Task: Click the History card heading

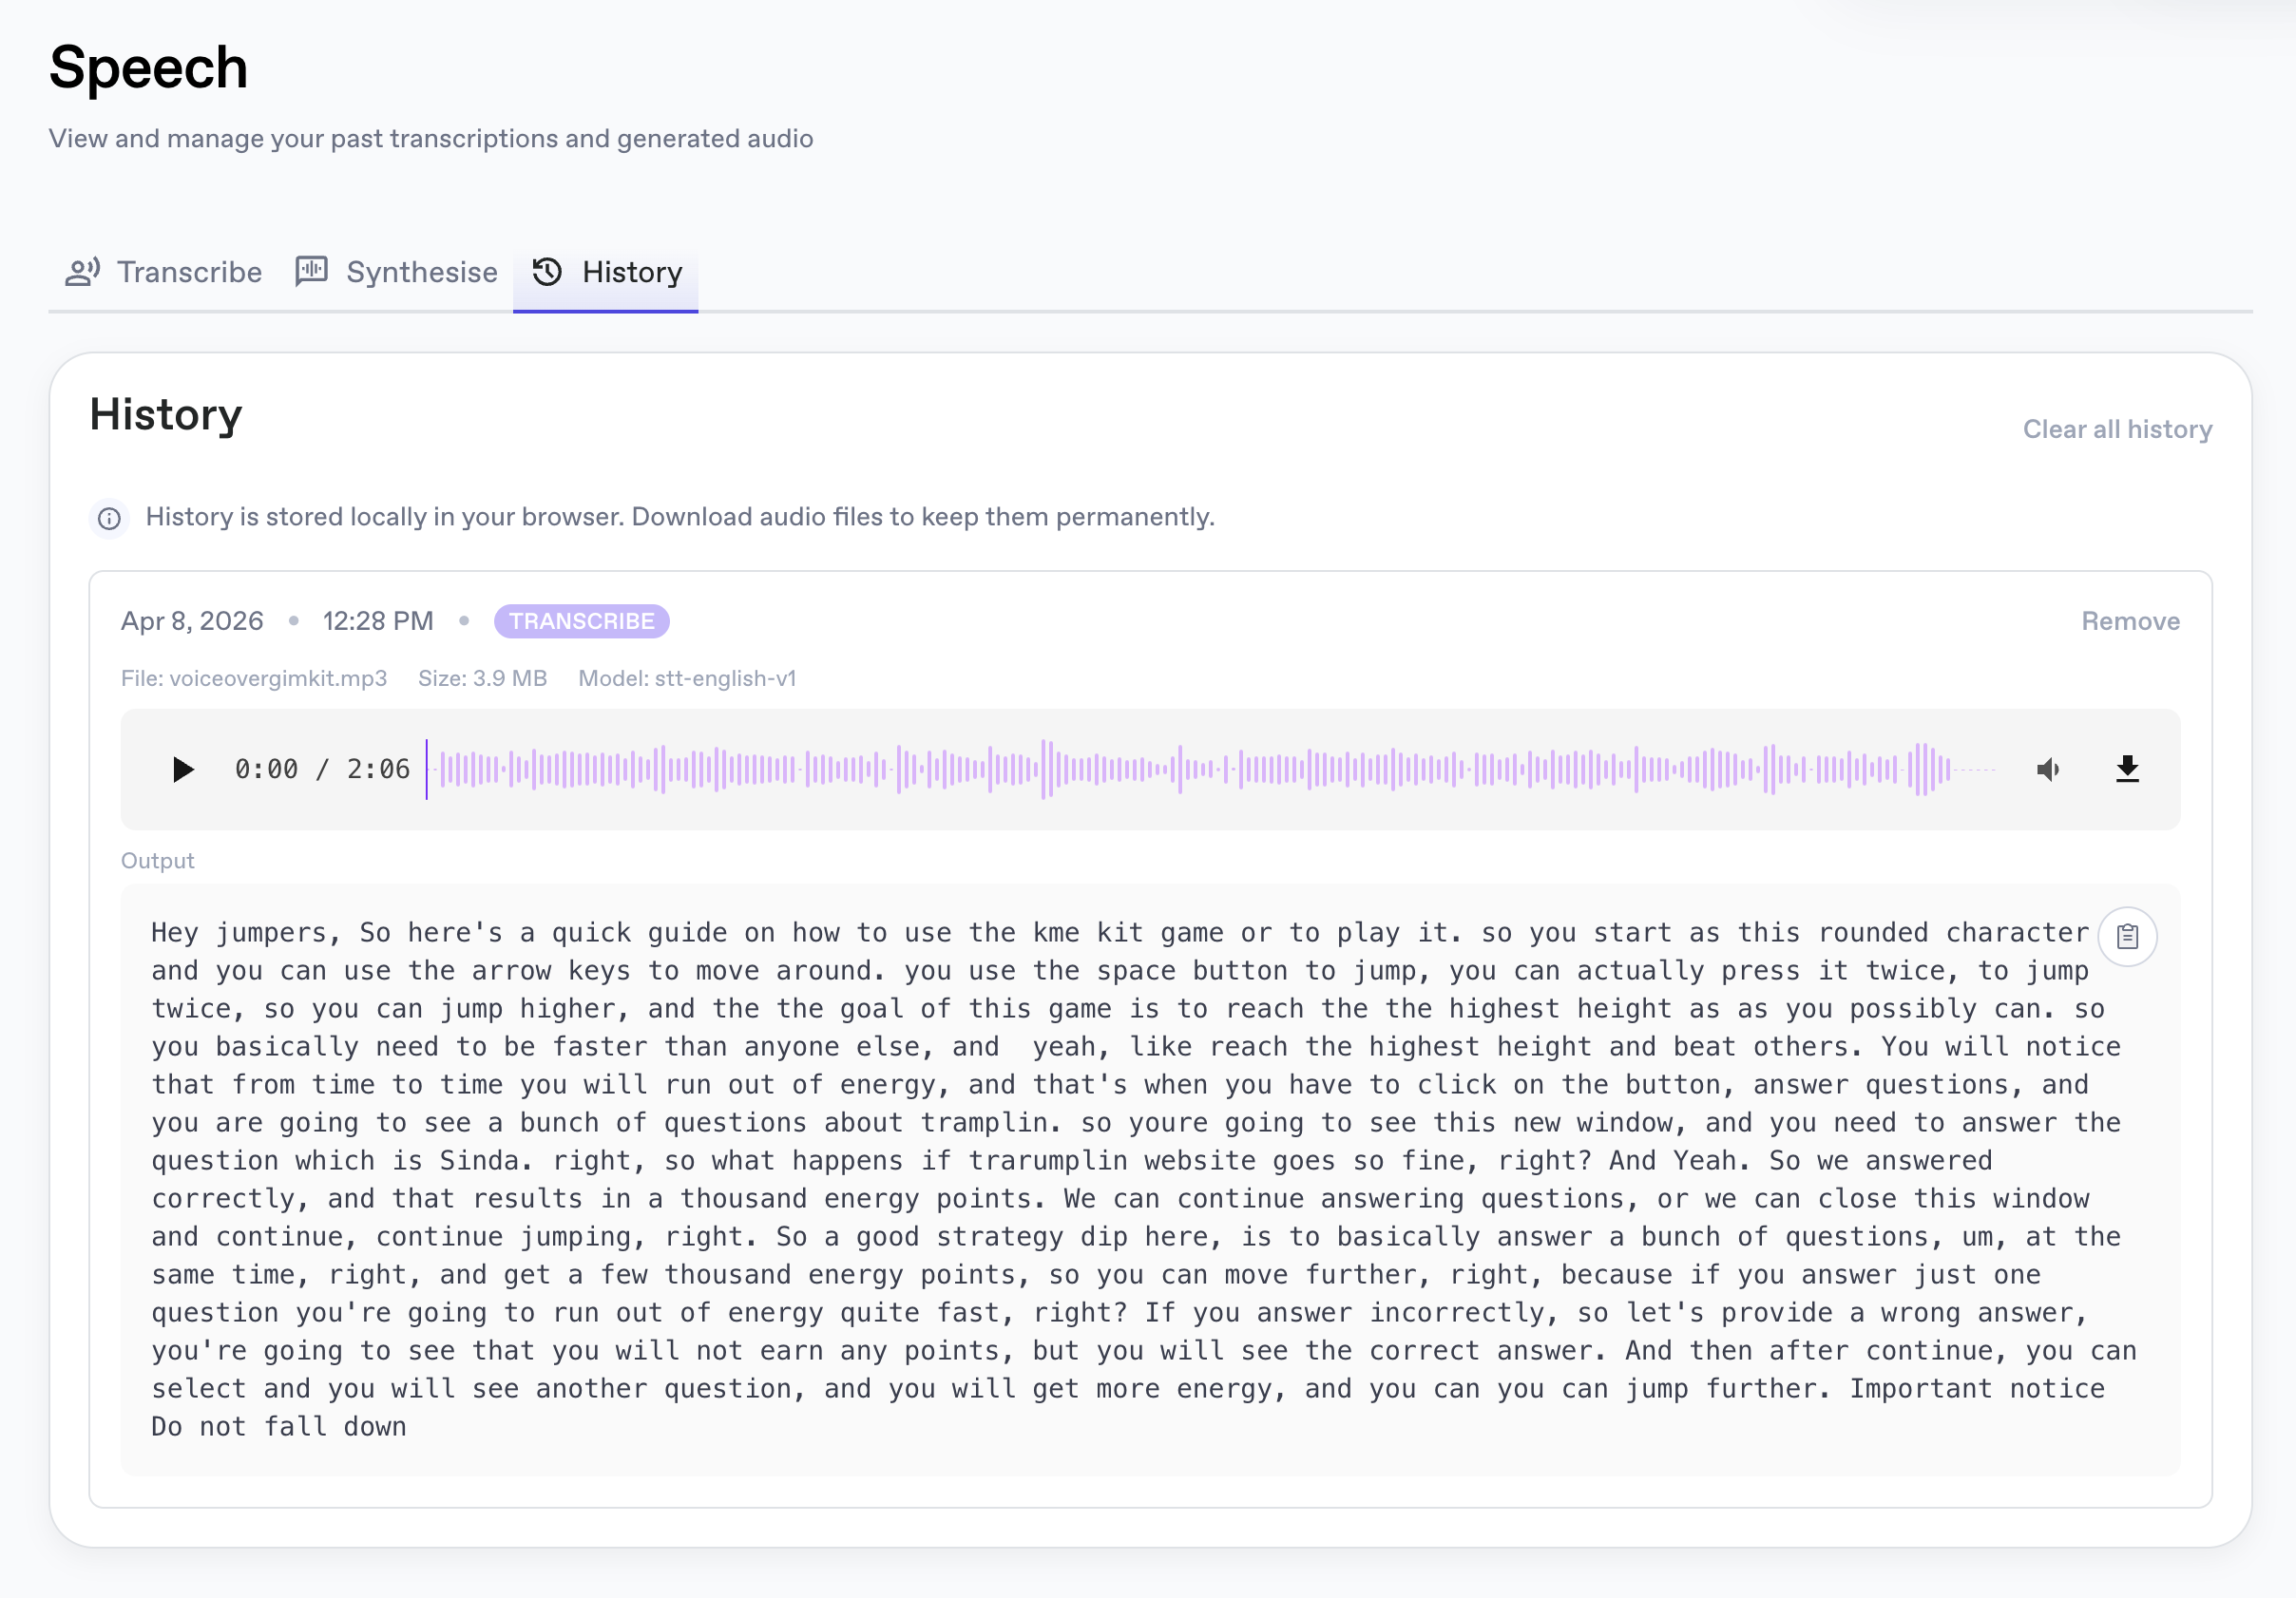Action: tap(166, 414)
